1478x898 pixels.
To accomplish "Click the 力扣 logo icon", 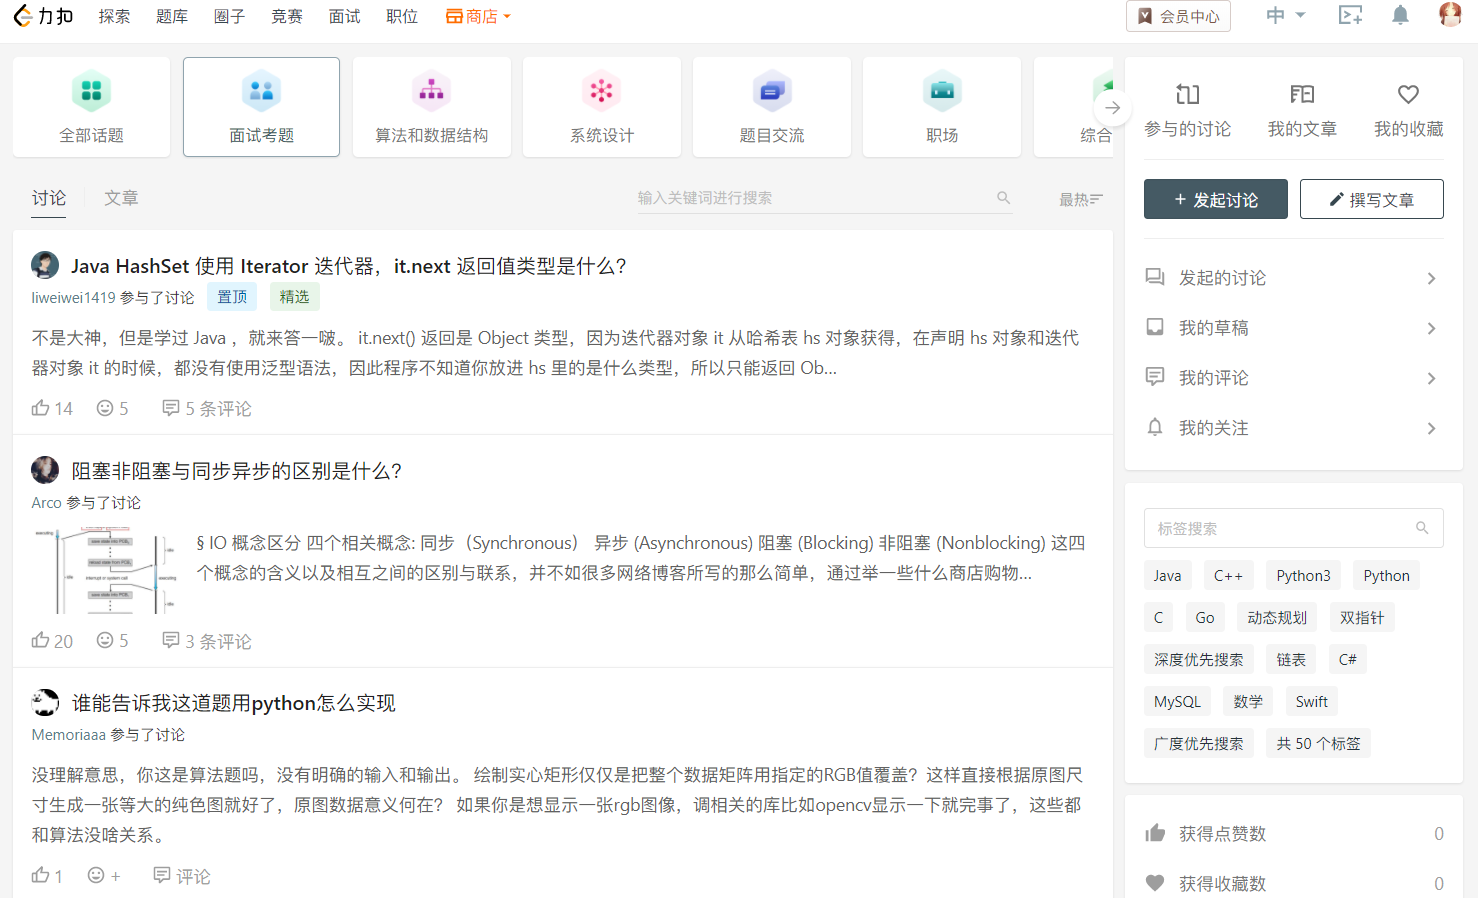I will pos(21,15).
